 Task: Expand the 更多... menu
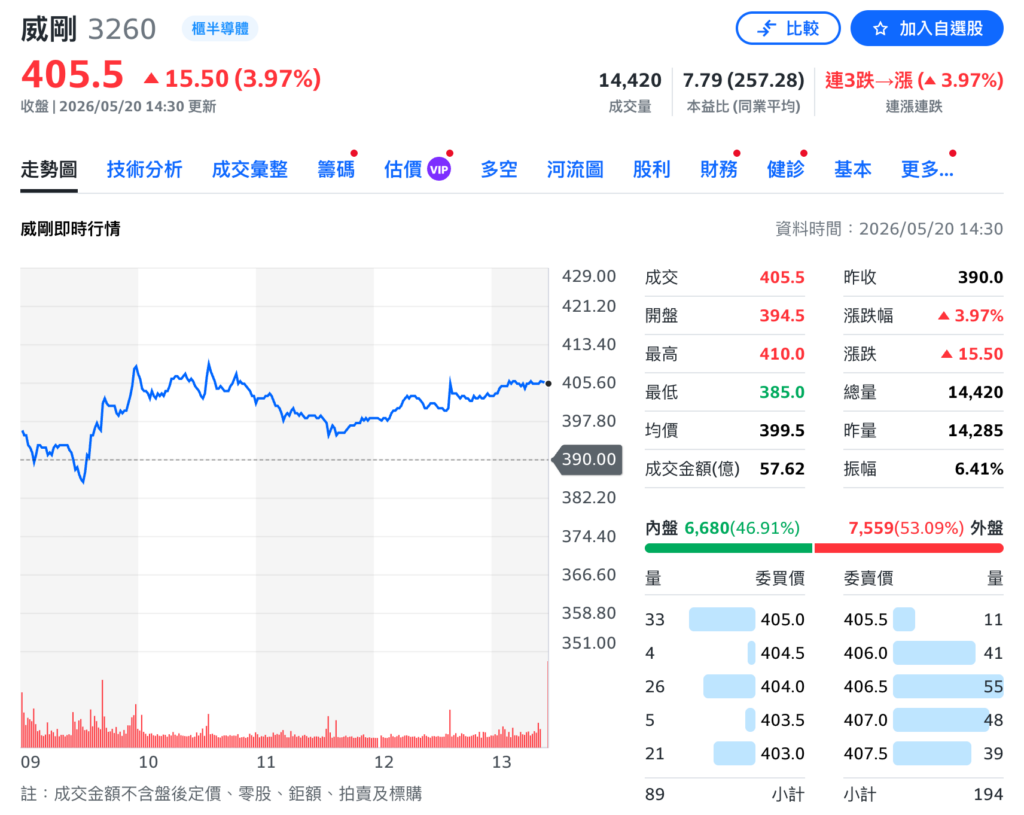[x=927, y=170]
